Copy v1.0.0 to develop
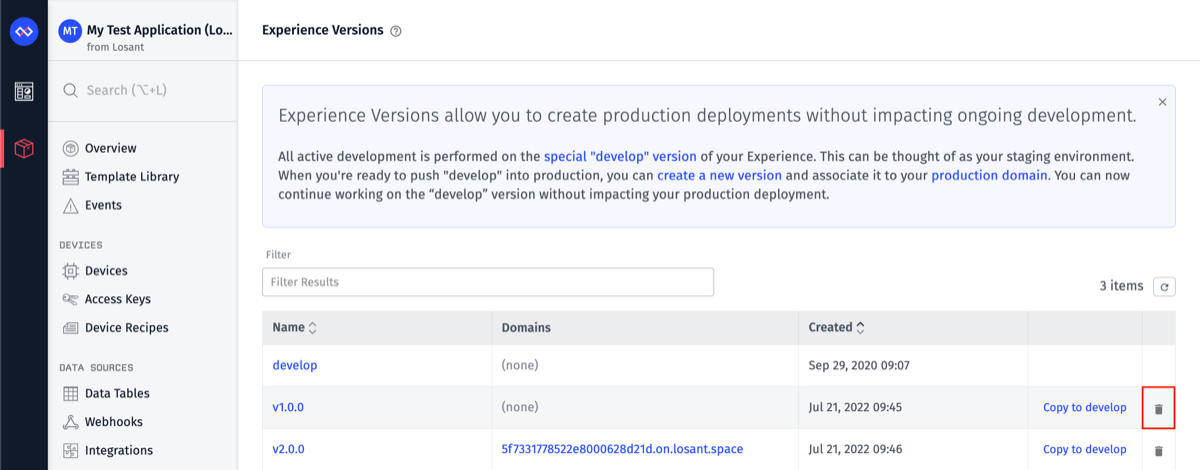1200x470 pixels. click(x=1085, y=408)
